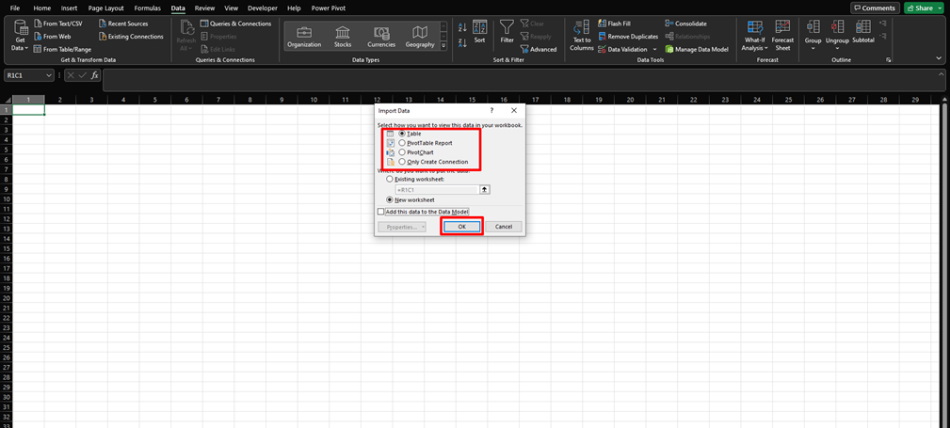
Task: Click the range selector collapse button
Action: (485, 190)
